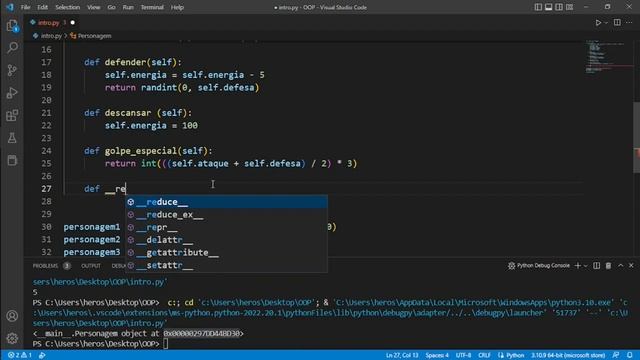Toggle bottom panel layout icon
This screenshot has width=640, height=360.
549,7
